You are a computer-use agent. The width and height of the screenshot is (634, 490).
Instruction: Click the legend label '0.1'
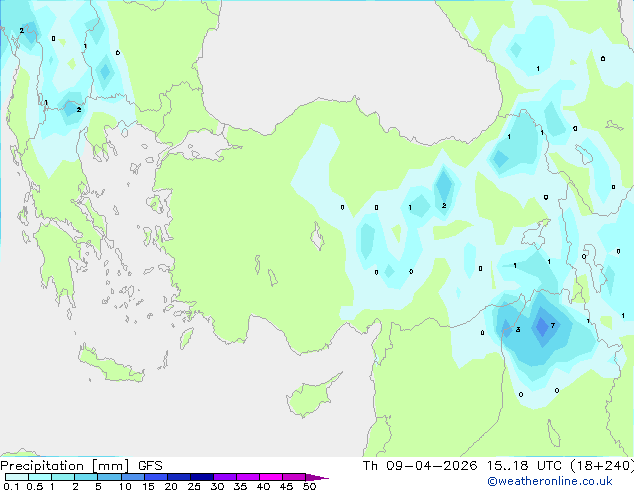coord(11,486)
